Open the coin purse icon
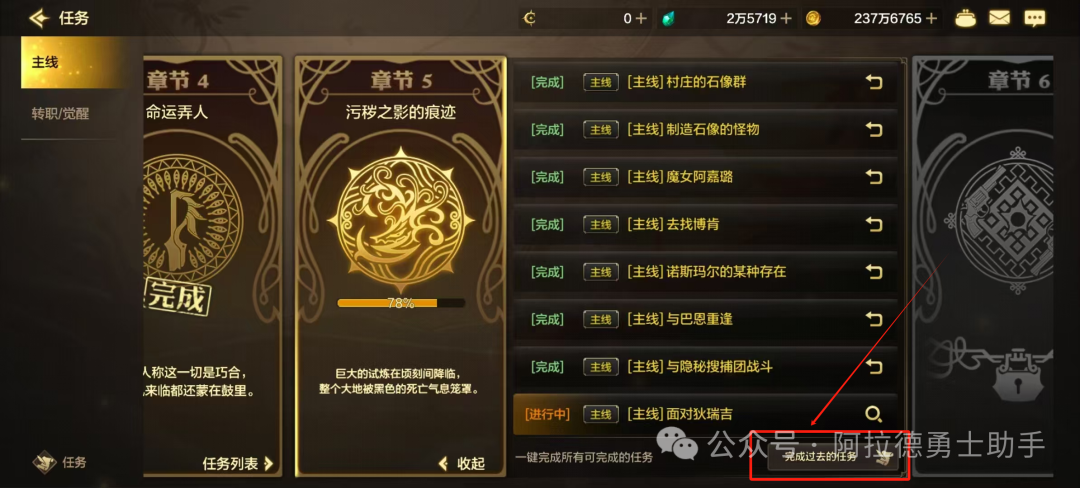This screenshot has width=1080, height=488. click(x=965, y=19)
